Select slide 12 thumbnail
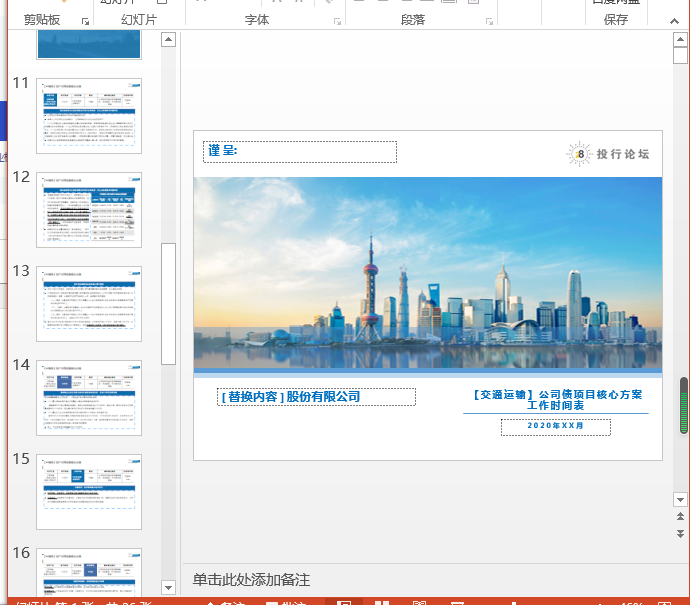The image size is (690, 605). pyautogui.click(x=89, y=210)
